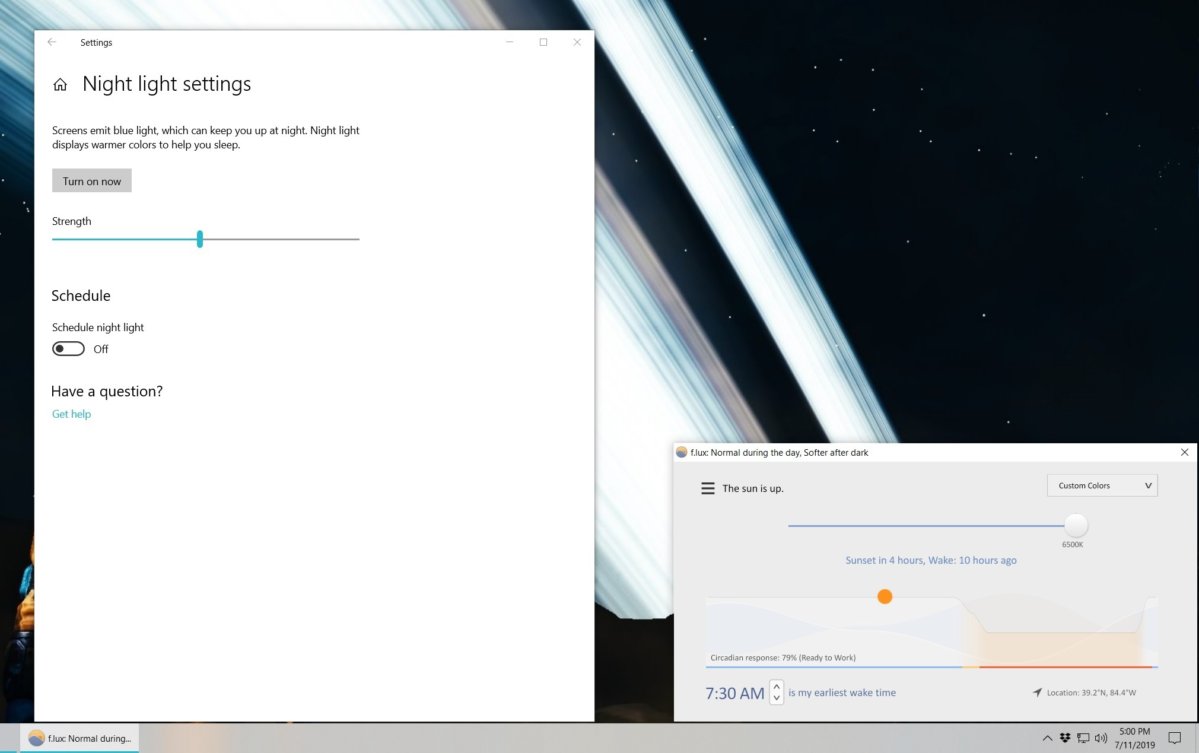
Task: Click the 6500K color temperature slider knob
Action: click(1076, 525)
